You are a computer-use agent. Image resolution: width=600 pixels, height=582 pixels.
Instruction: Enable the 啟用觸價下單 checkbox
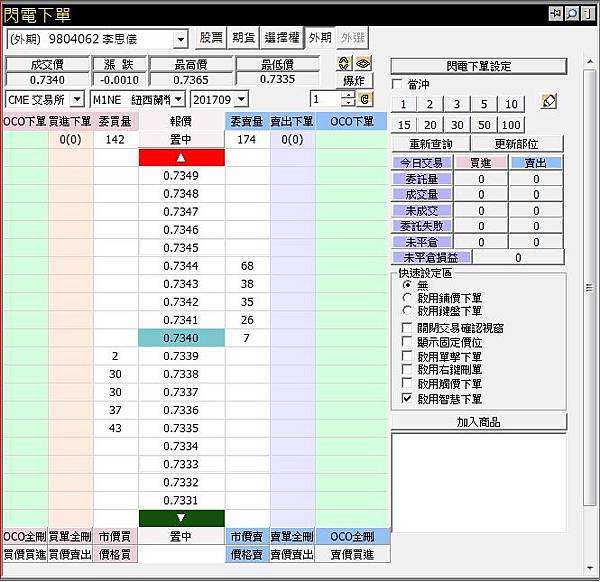tap(407, 384)
